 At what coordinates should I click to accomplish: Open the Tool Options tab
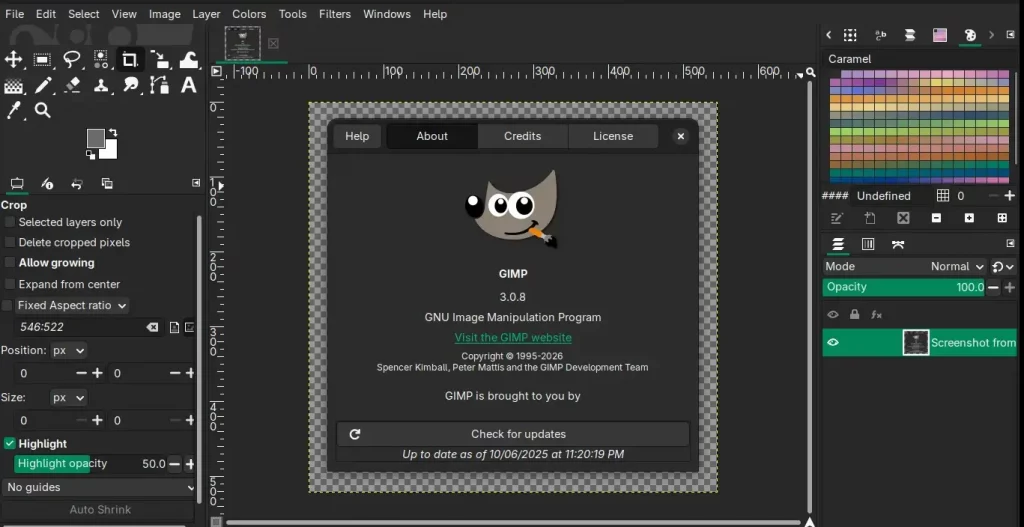click(x=17, y=184)
